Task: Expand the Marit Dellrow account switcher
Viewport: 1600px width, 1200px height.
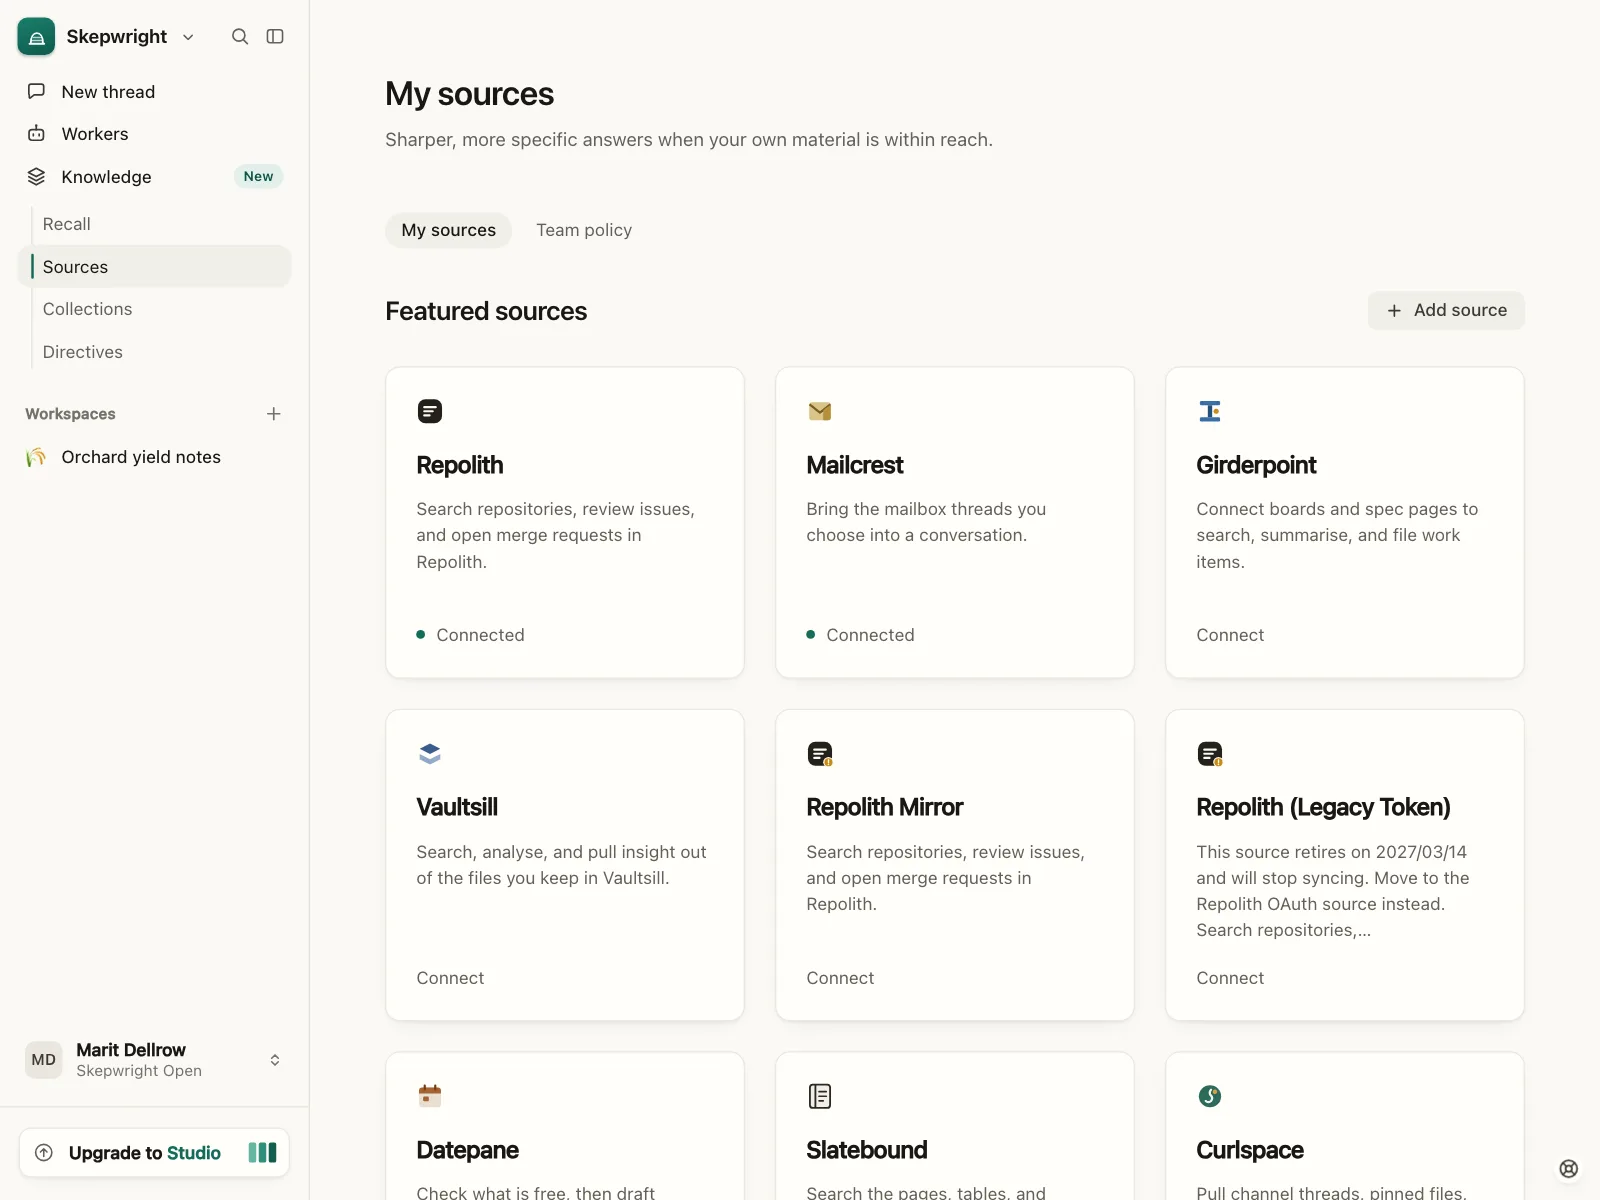Action: (x=274, y=1060)
